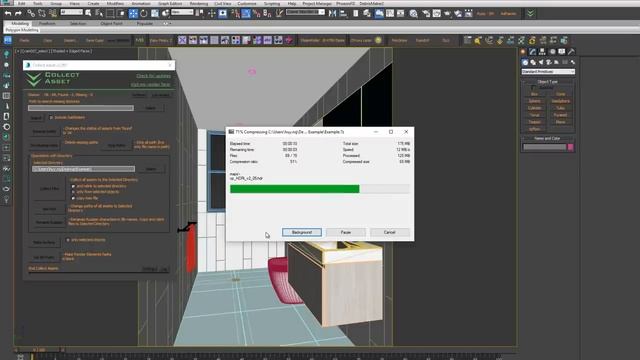This screenshot has width=640, height=360.
Task: Click the pink object color swatch
Action: (x=571, y=147)
